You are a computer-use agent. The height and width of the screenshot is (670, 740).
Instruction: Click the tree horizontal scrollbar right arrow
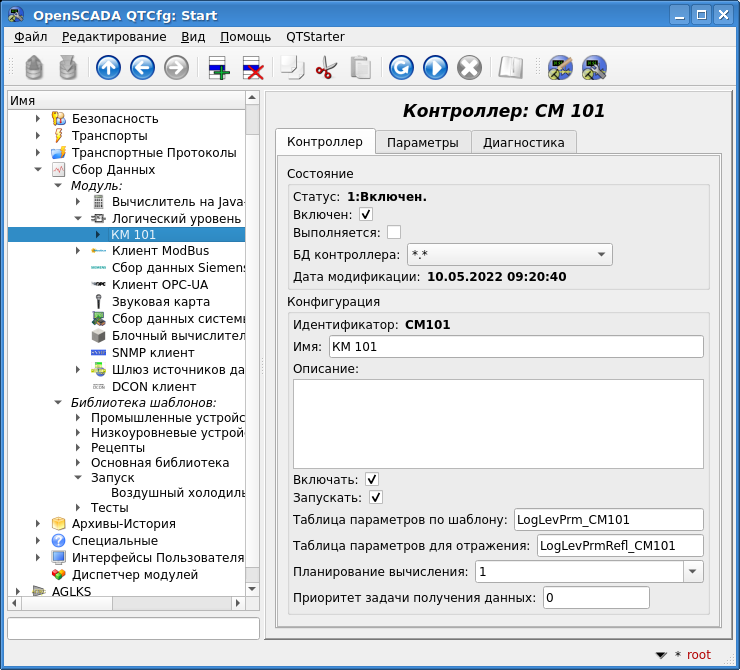click(x=238, y=603)
